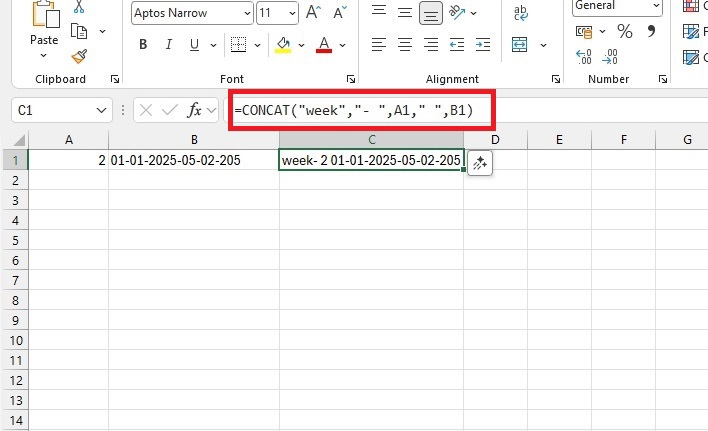Open Font settings dialog launcher

coord(350,79)
